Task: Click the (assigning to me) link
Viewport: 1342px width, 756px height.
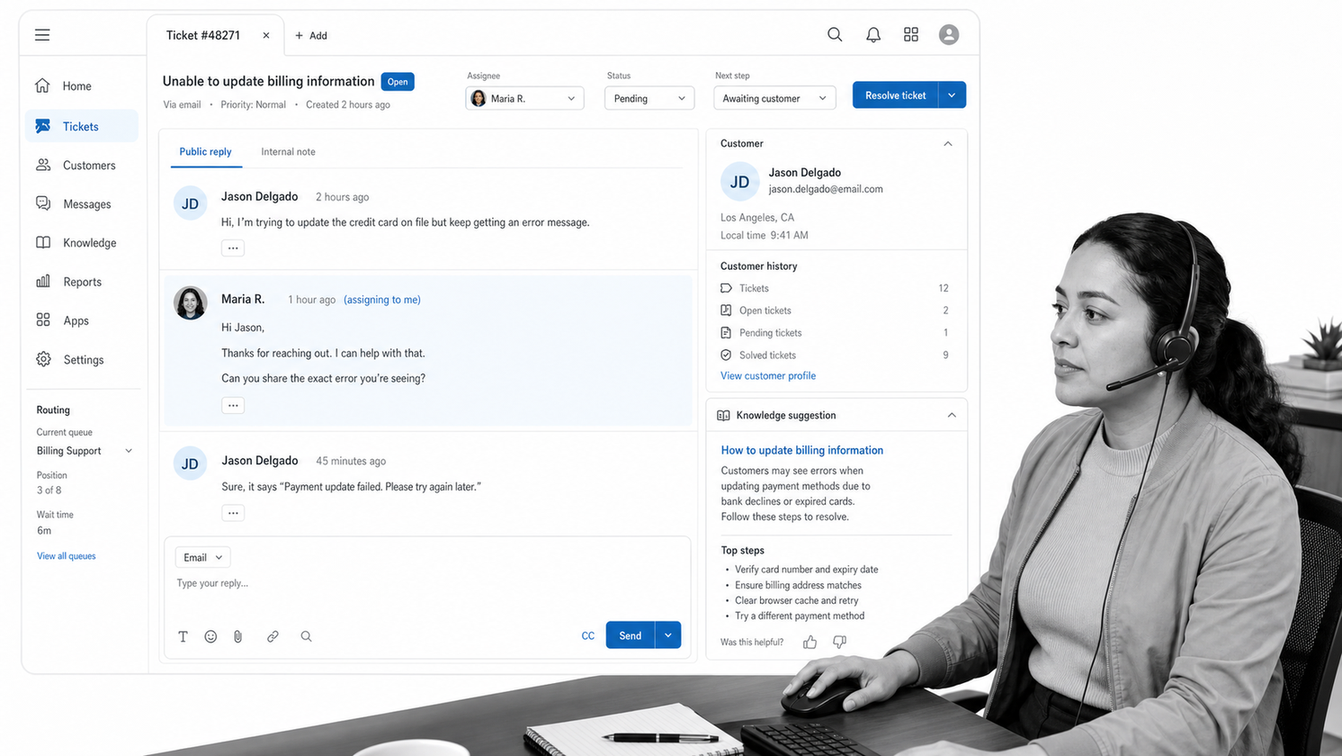Action: point(382,300)
